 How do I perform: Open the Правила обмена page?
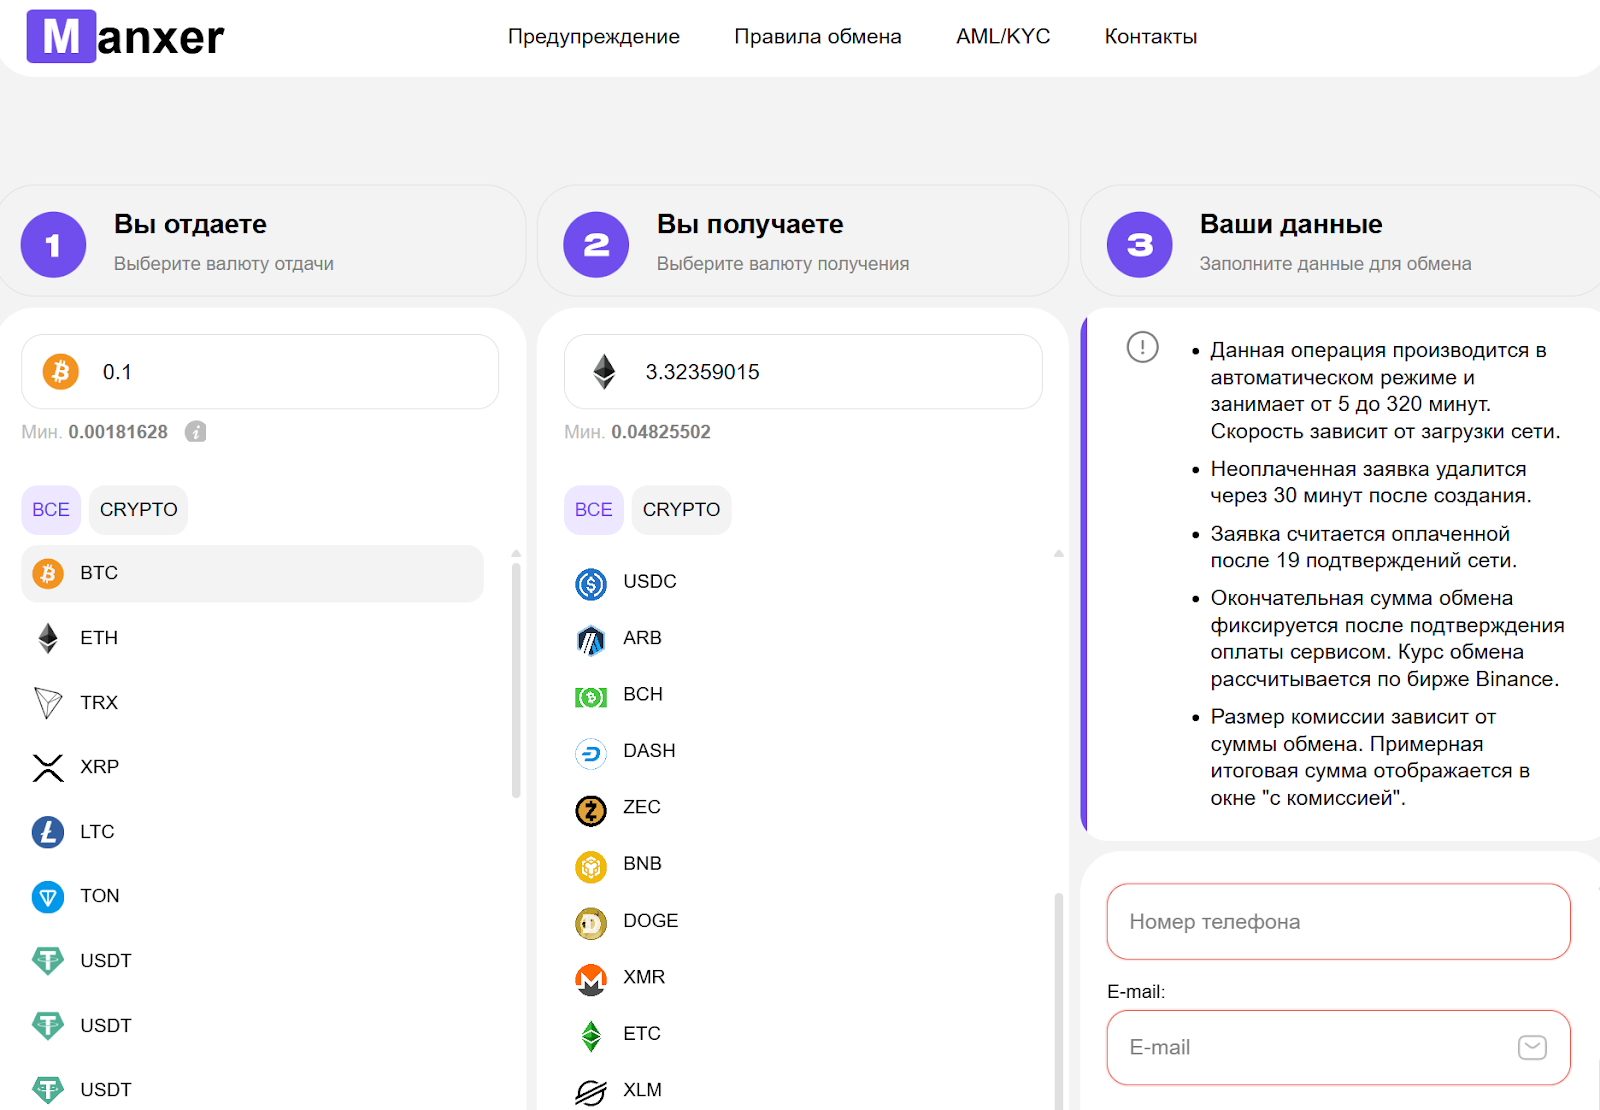coord(817,37)
